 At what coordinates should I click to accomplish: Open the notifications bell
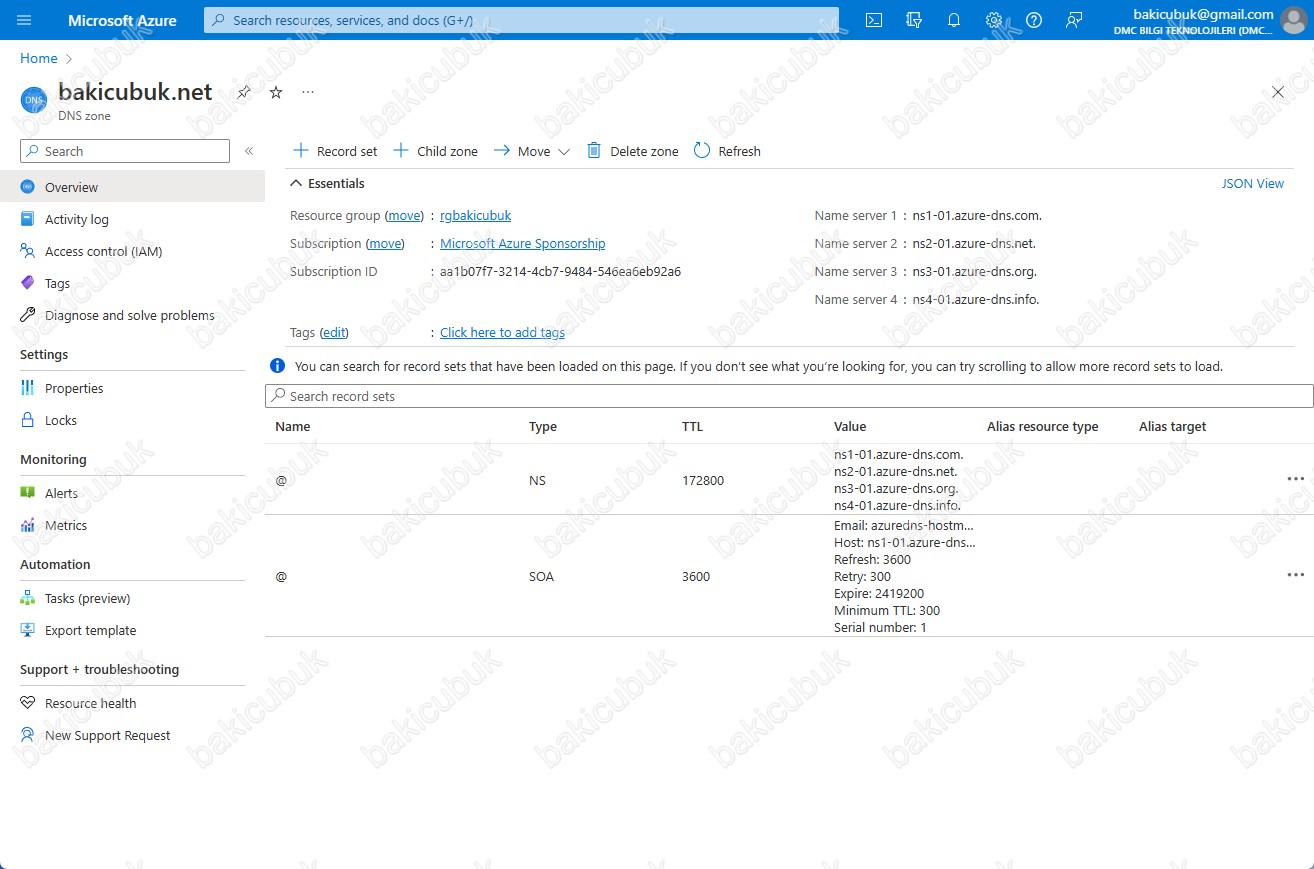(x=954, y=20)
